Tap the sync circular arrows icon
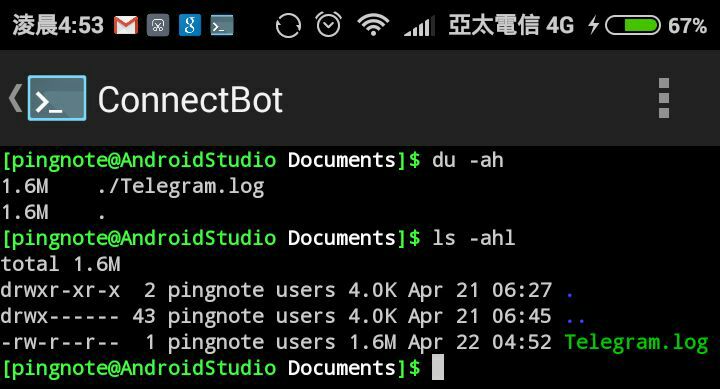The width and height of the screenshot is (720, 389). point(288,25)
